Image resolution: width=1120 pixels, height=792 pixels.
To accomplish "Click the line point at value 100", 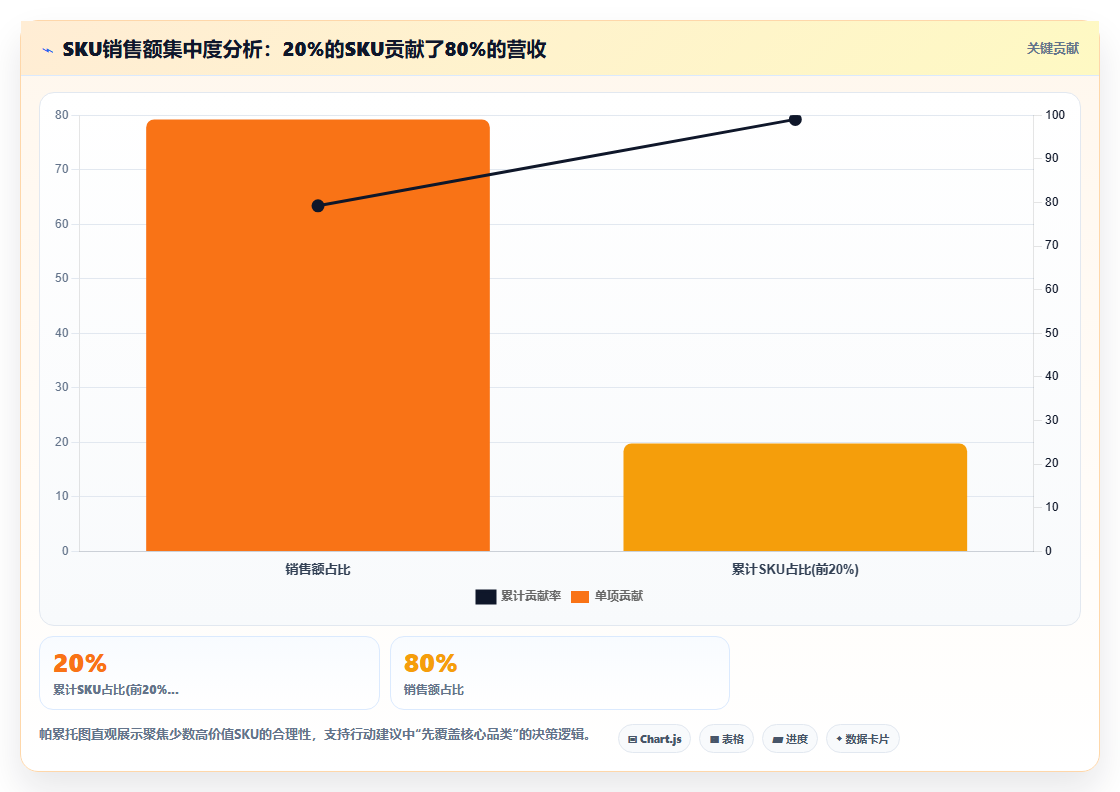I will coord(795,119).
